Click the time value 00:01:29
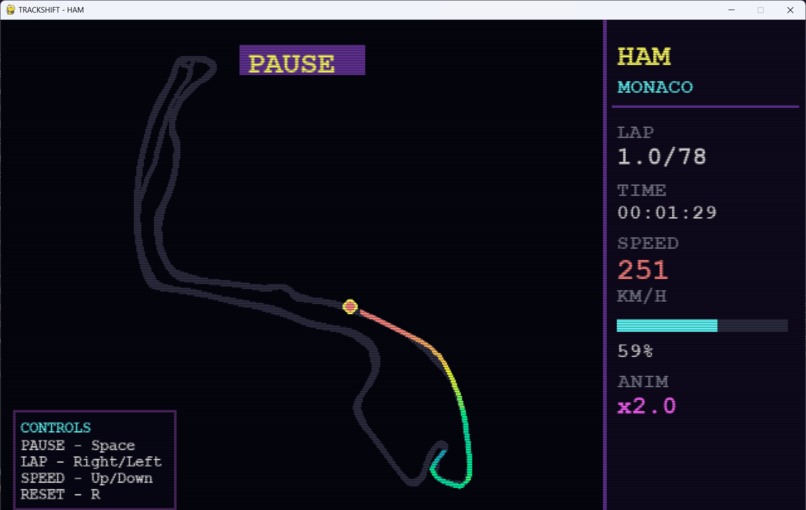This screenshot has height=510, width=806. (x=667, y=212)
